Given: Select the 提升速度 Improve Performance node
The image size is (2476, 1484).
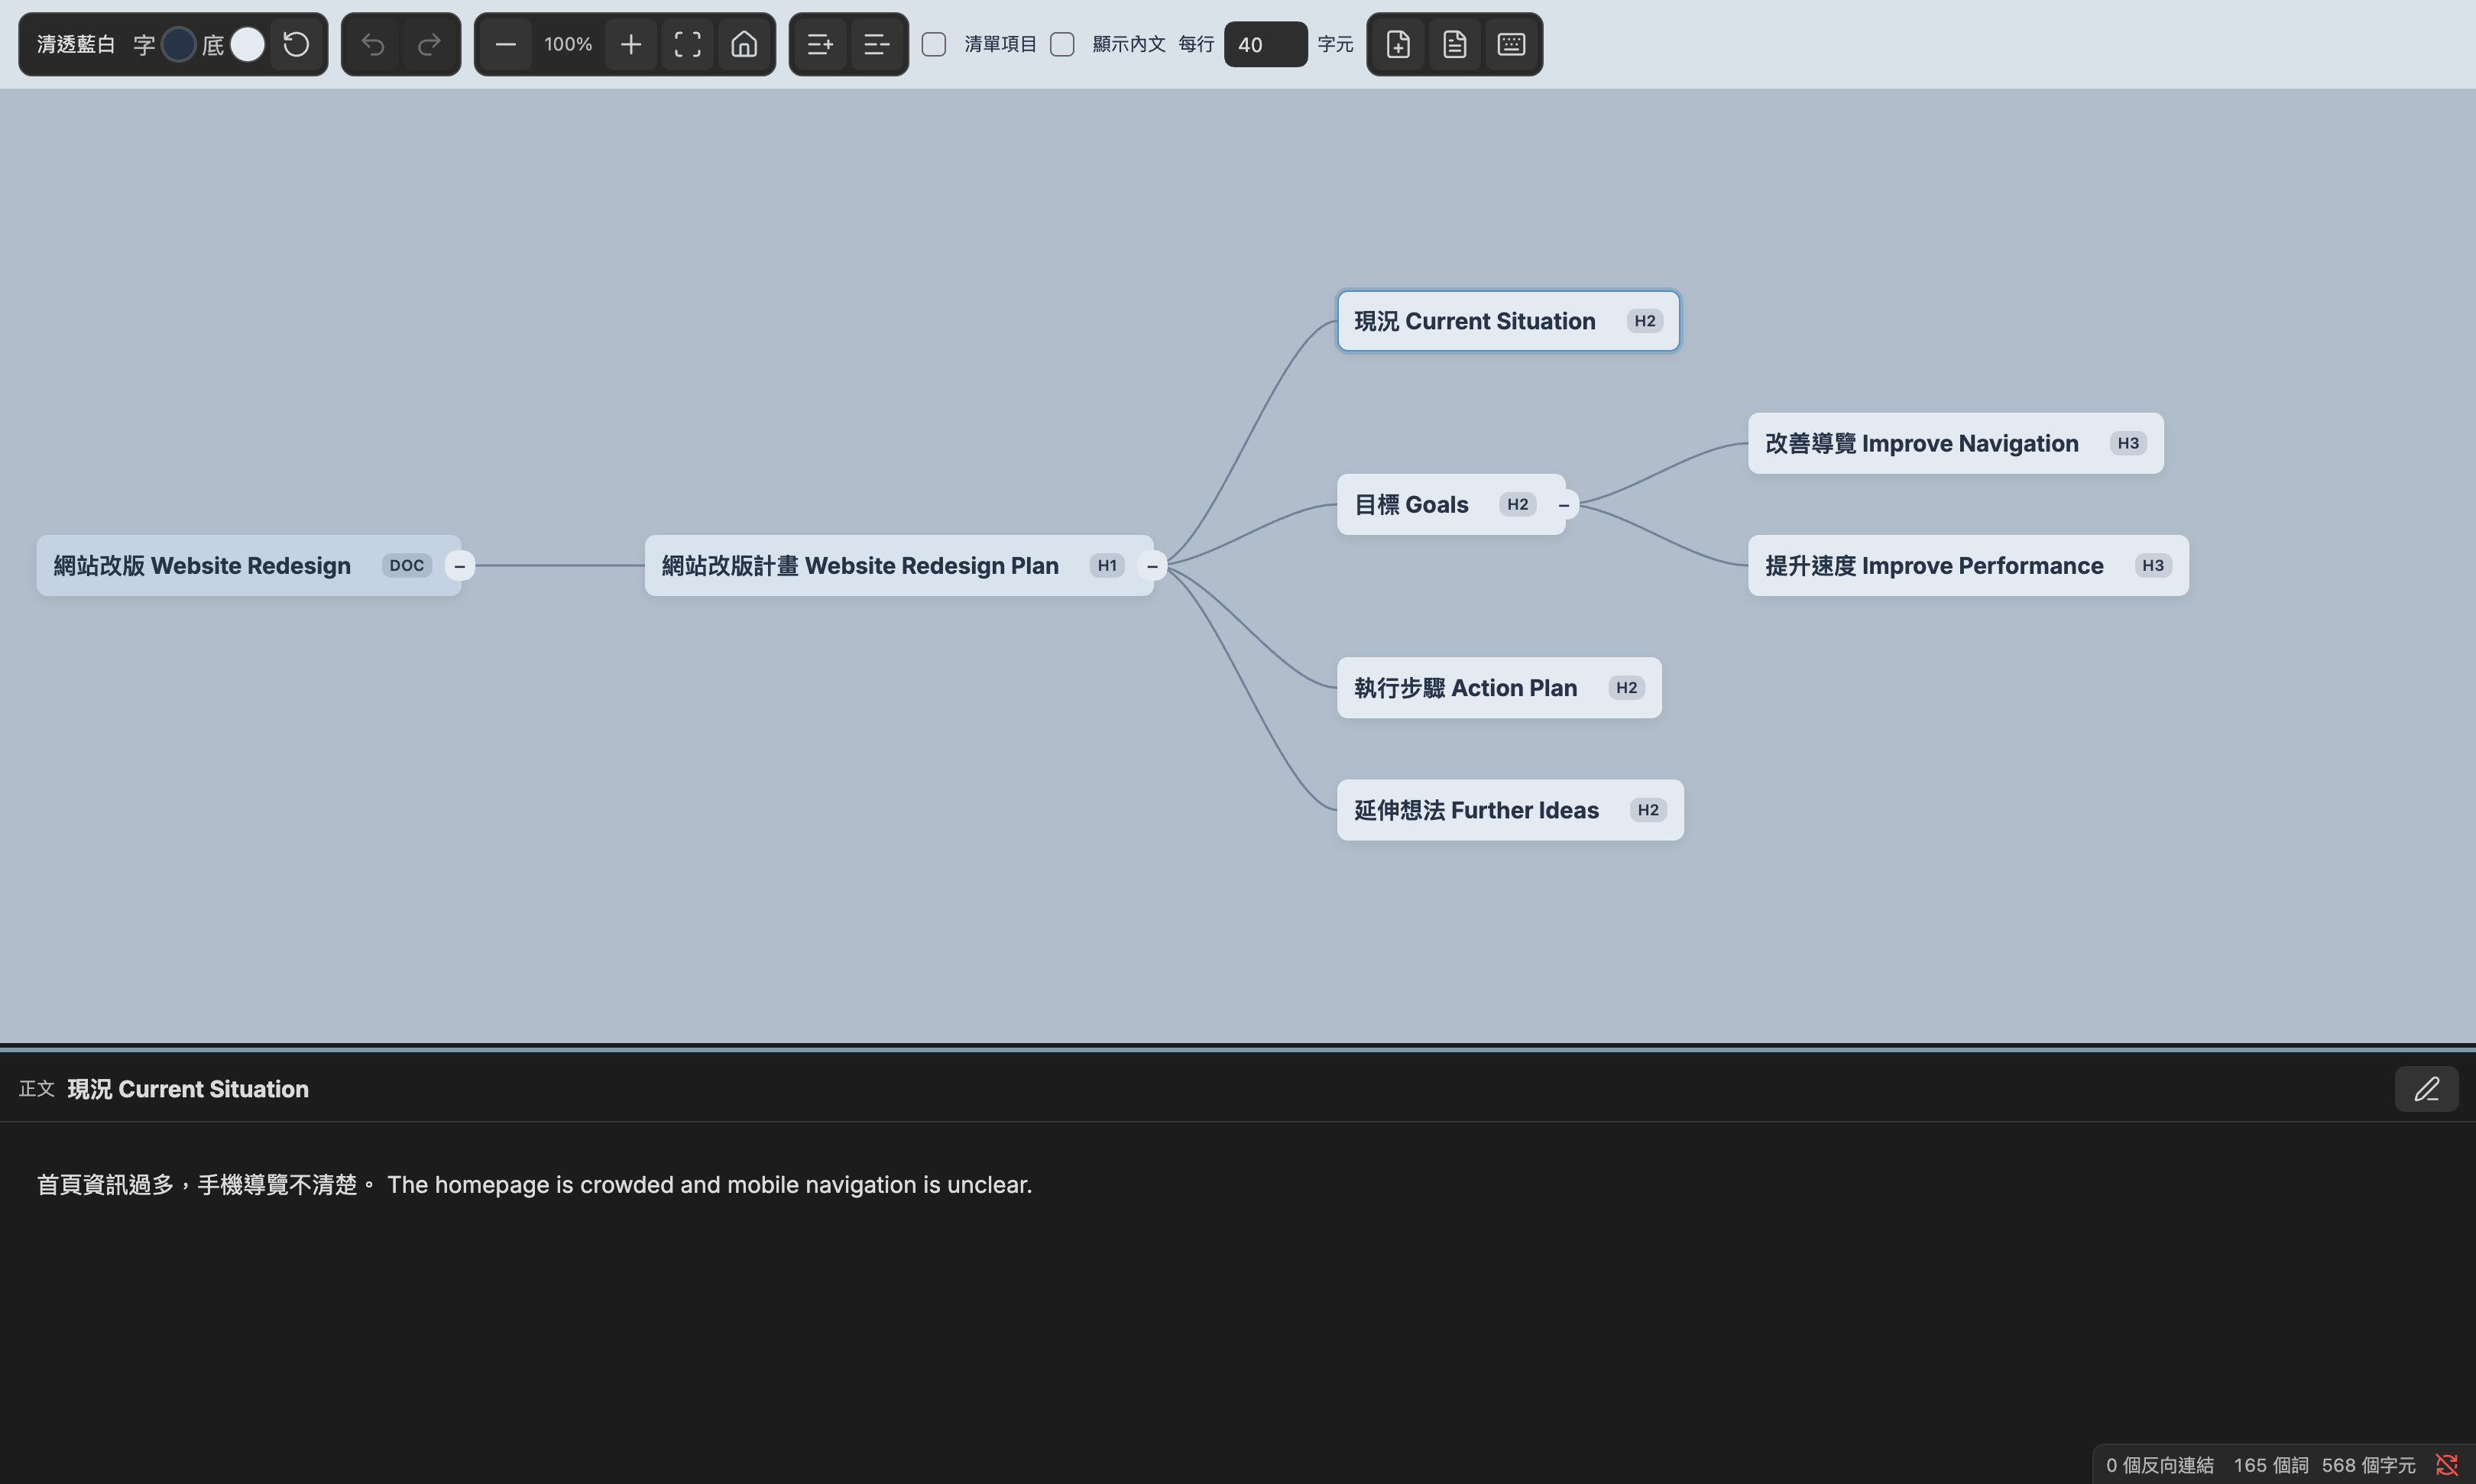Looking at the screenshot, I should click(x=1968, y=565).
